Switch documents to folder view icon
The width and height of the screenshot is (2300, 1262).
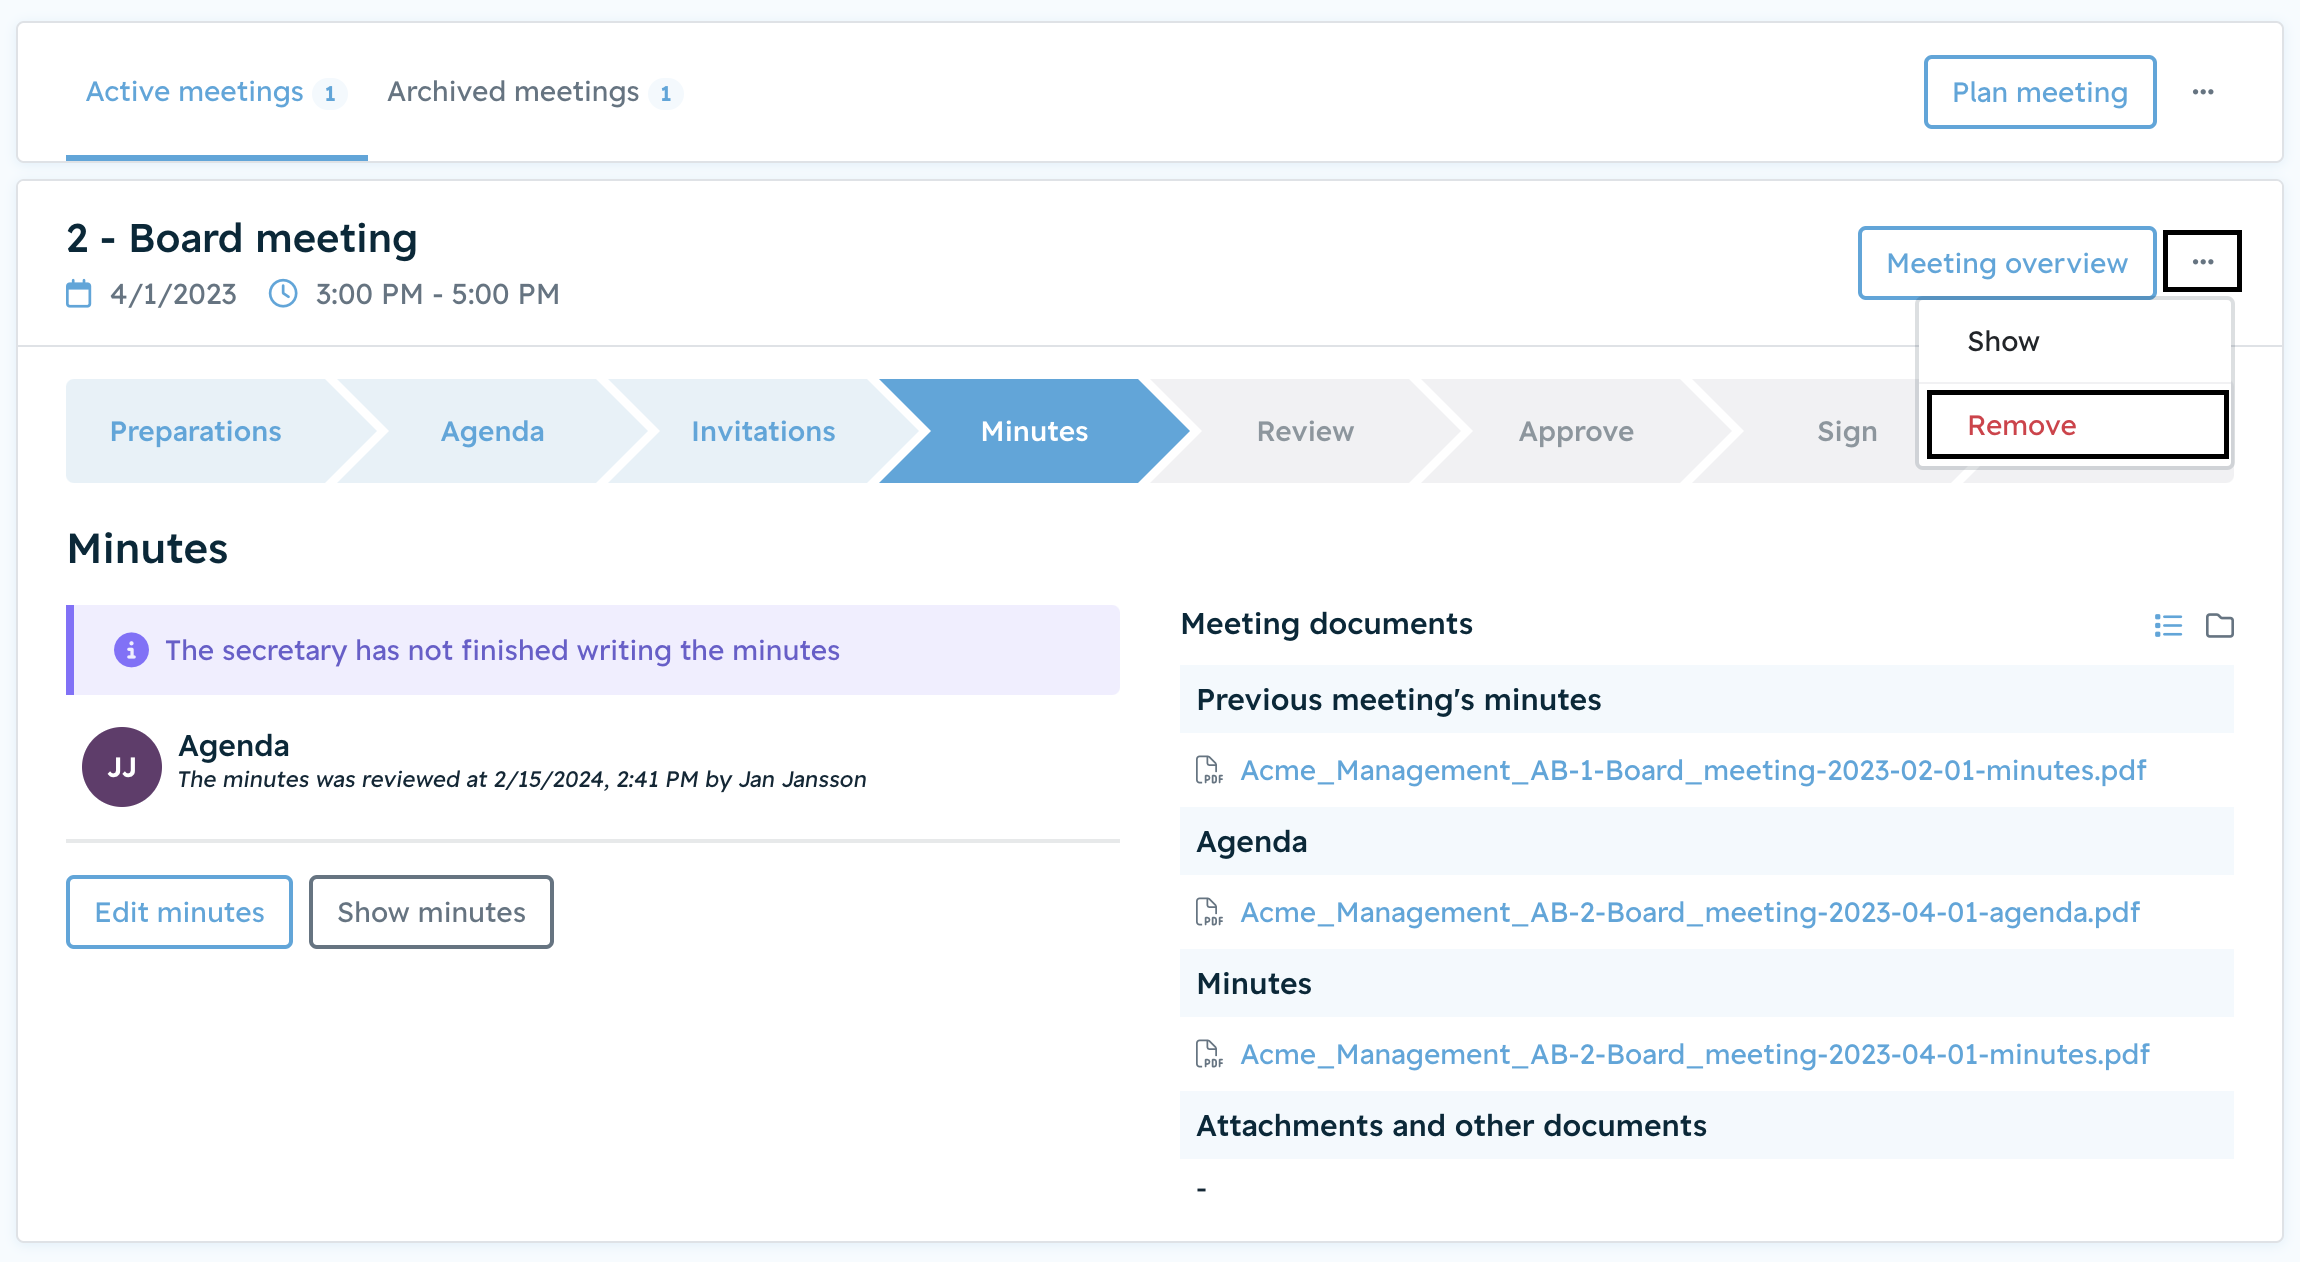(2220, 625)
